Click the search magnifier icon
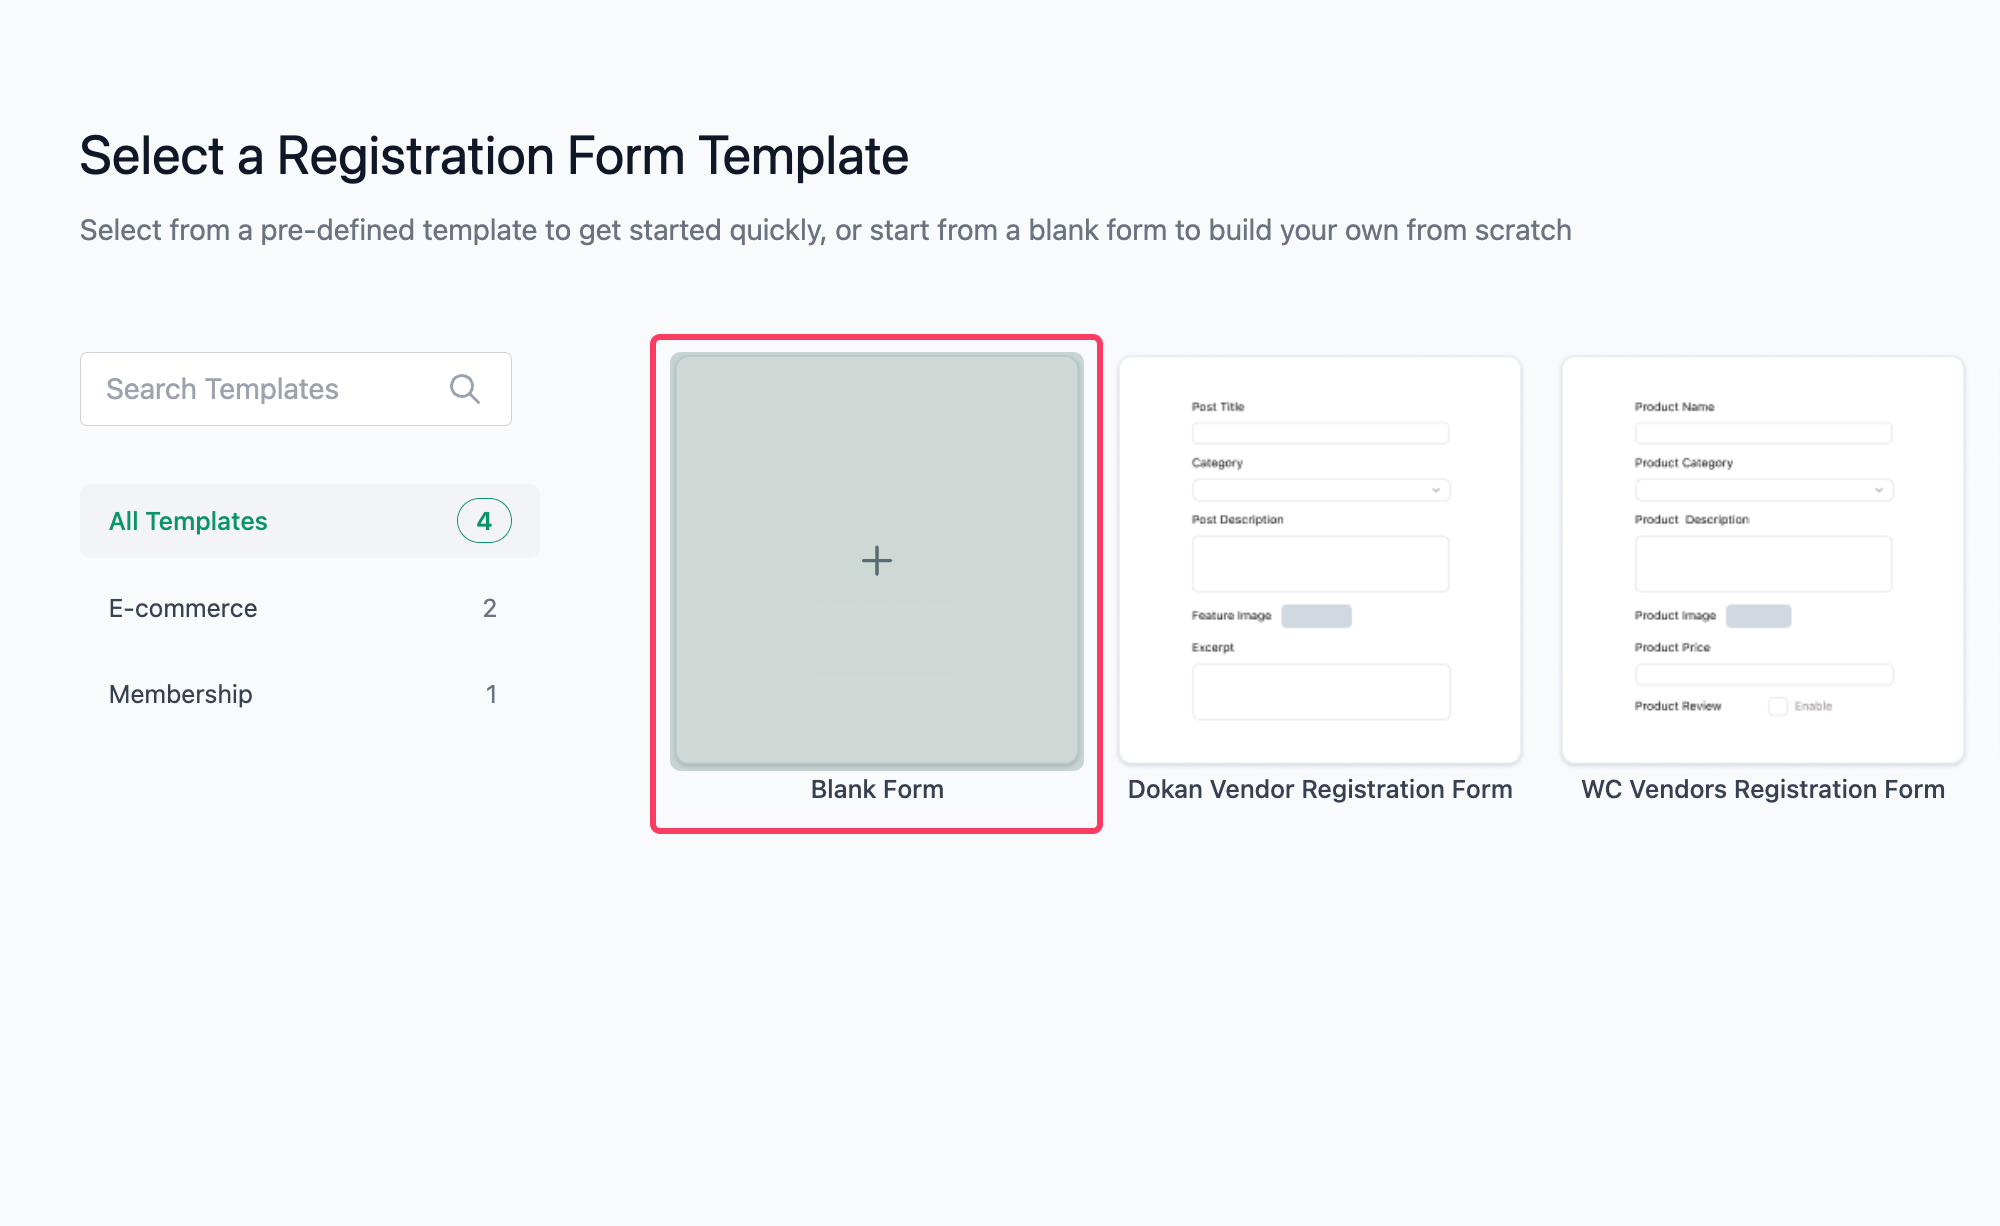Viewport: 2000px width, 1226px height. pos(464,389)
